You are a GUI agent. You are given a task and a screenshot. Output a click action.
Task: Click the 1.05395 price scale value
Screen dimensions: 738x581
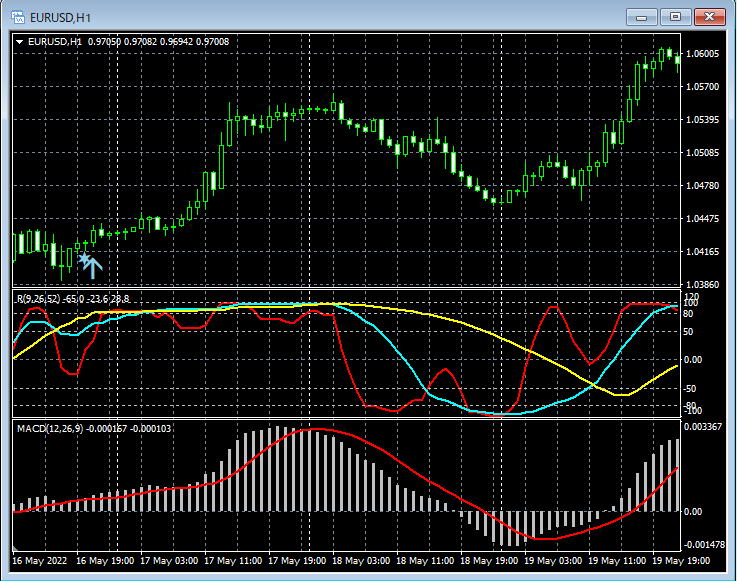point(703,120)
